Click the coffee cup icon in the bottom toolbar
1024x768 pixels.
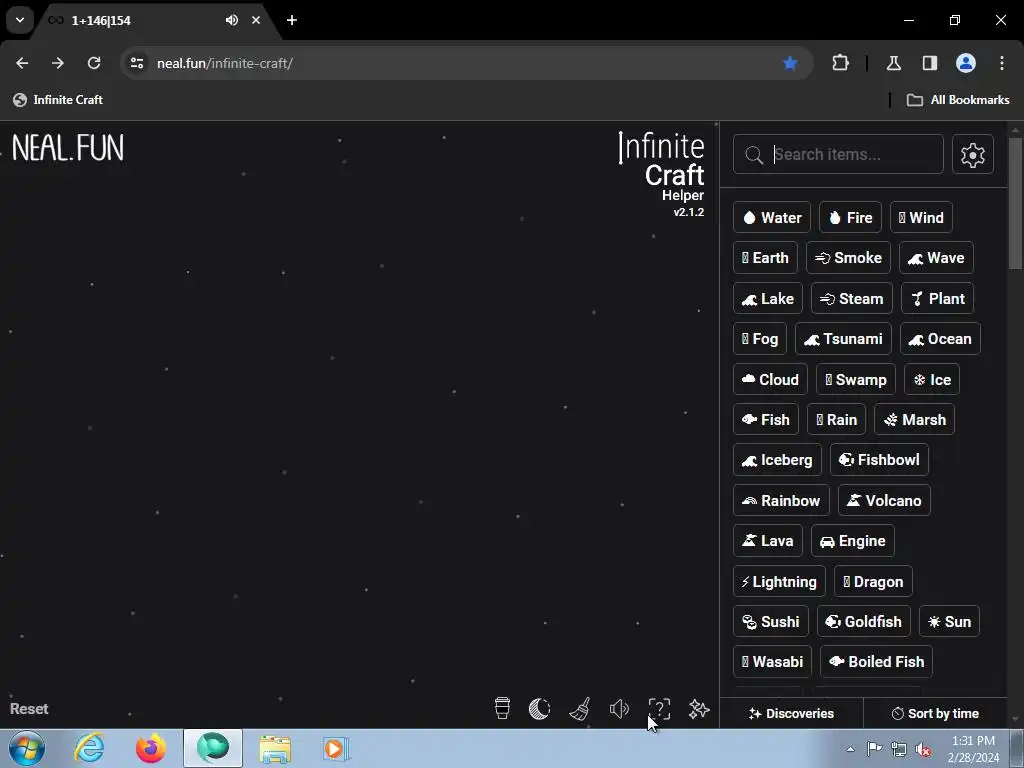pyautogui.click(x=502, y=709)
